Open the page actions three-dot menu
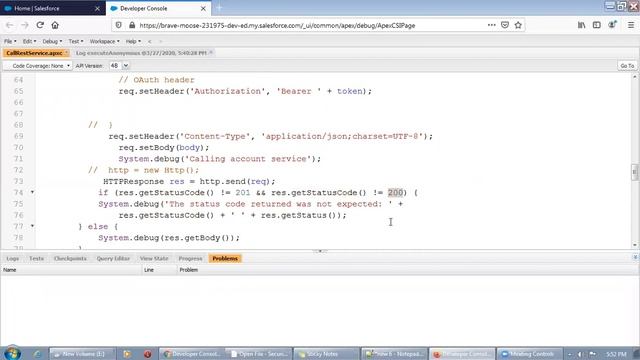 point(491,25)
